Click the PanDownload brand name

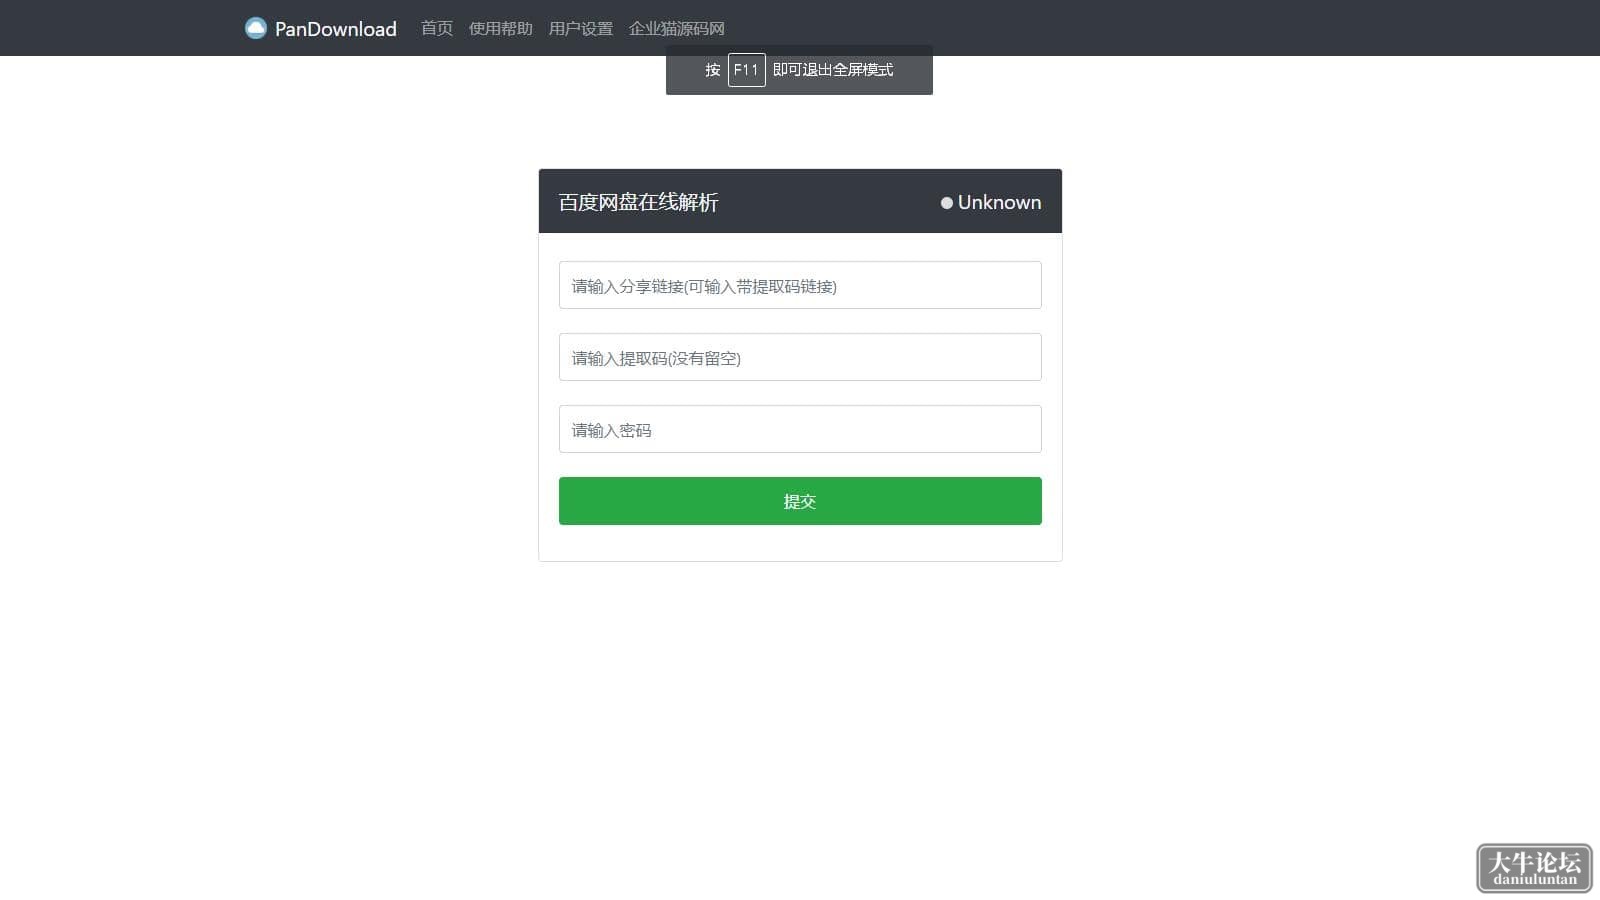(x=336, y=29)
